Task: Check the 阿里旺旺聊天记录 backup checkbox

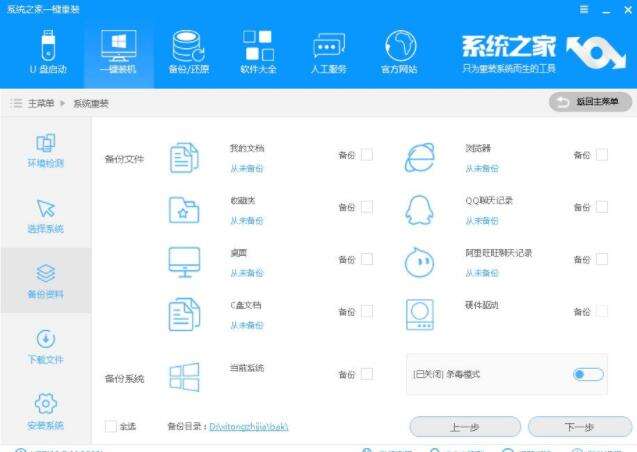Action: (x=602, y=259)
